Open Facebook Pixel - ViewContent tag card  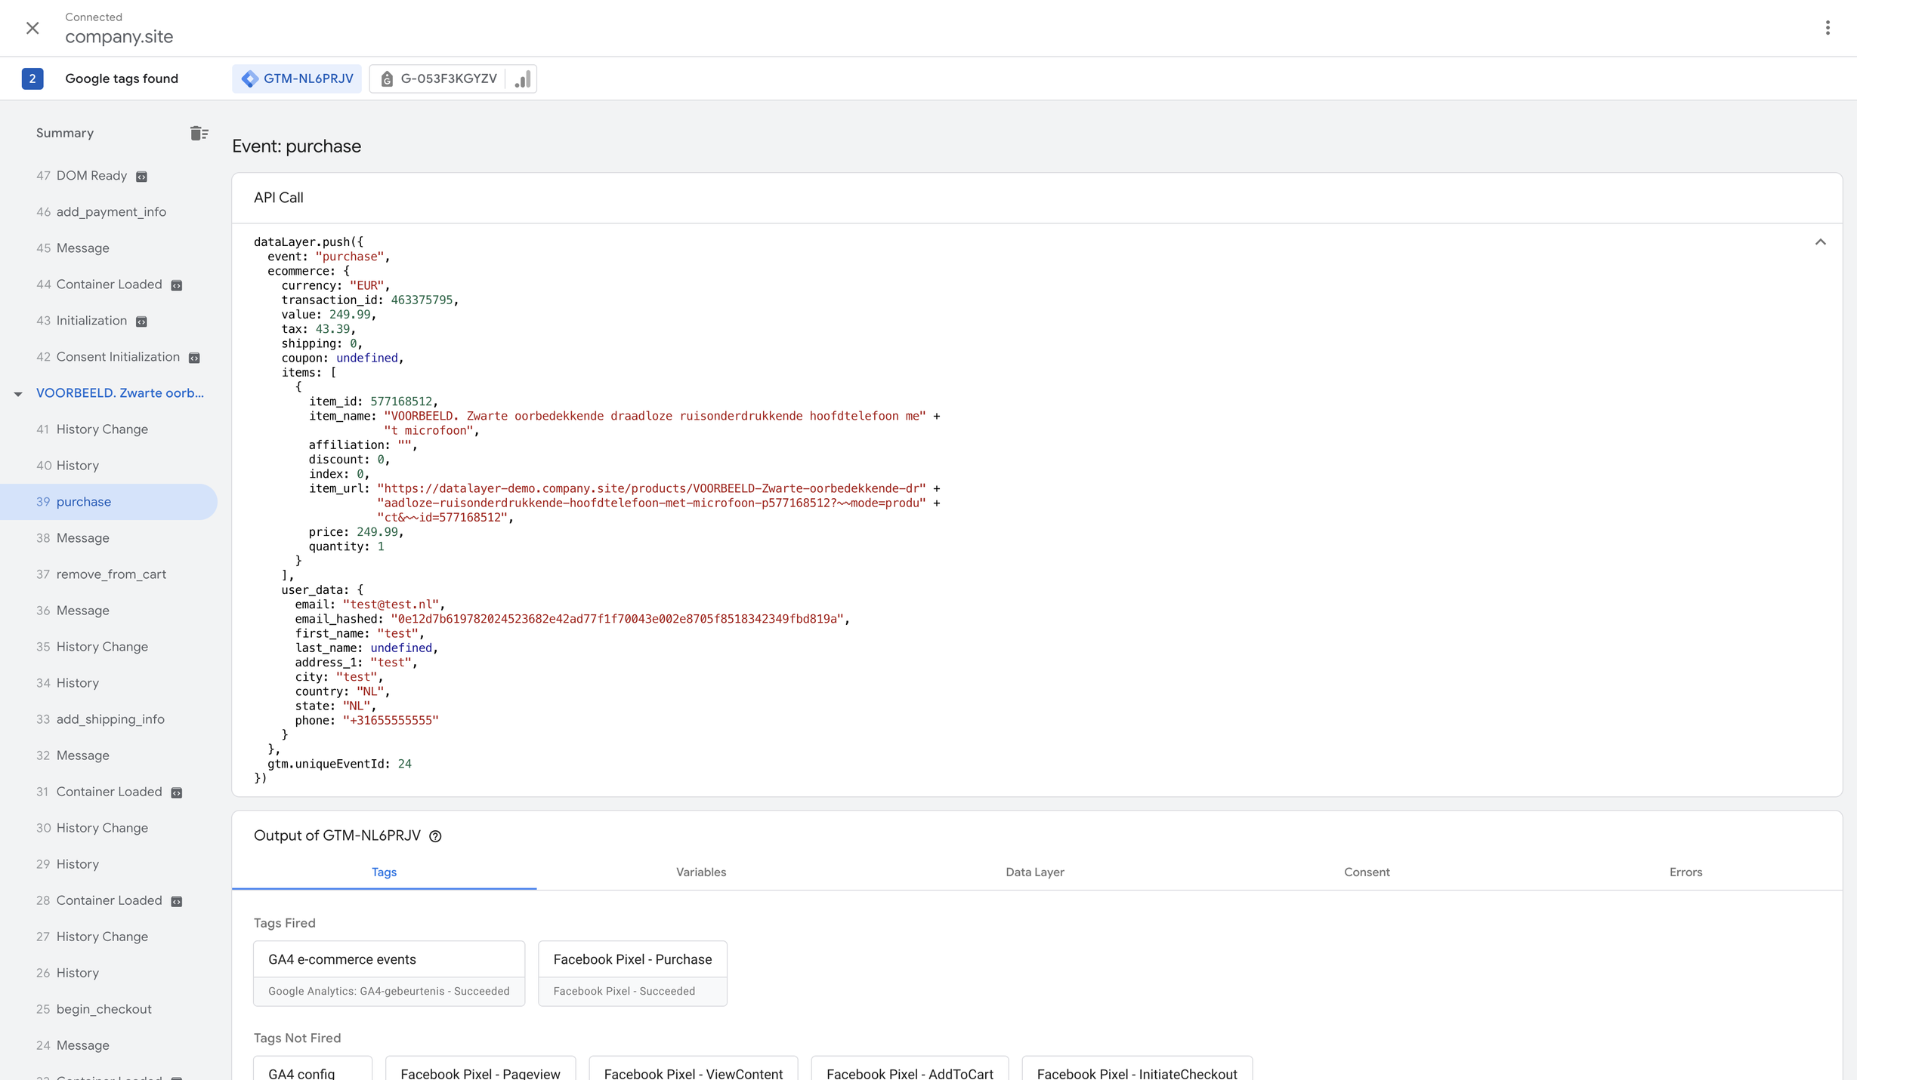(693, 1068)
